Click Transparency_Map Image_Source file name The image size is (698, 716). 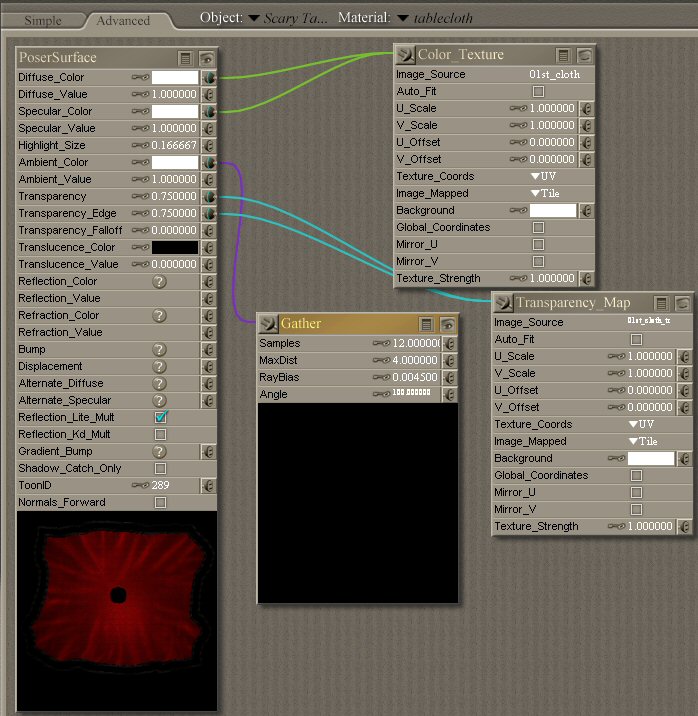click(x=649, y=321)
